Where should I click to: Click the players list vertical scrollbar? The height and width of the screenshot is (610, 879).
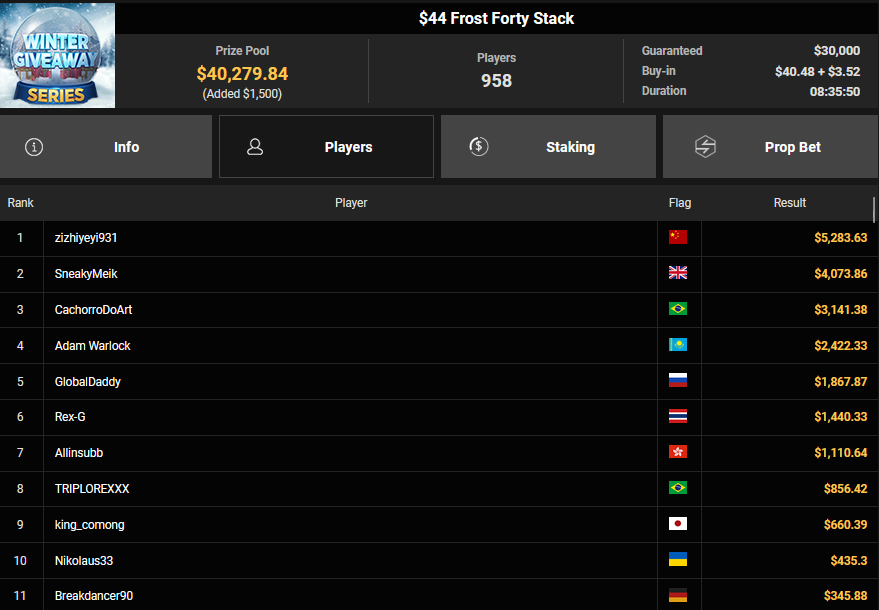coord(875,209)
